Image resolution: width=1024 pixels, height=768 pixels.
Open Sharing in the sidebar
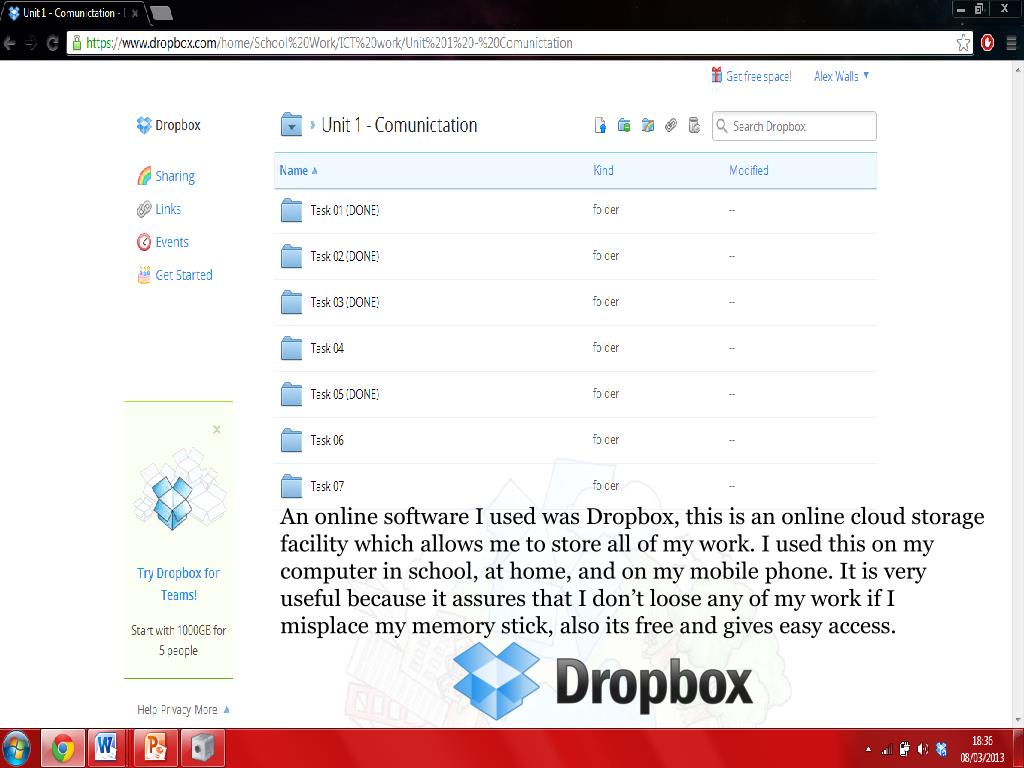(167, 176)
